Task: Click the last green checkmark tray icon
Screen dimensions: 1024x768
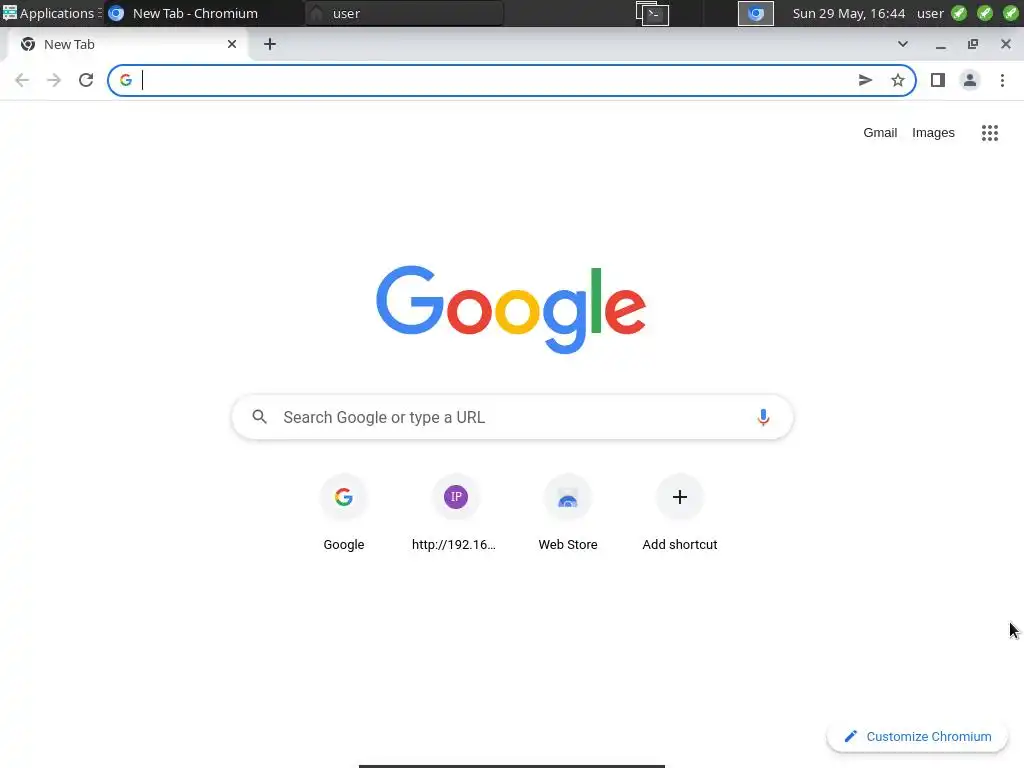Action: point(1010,13)
